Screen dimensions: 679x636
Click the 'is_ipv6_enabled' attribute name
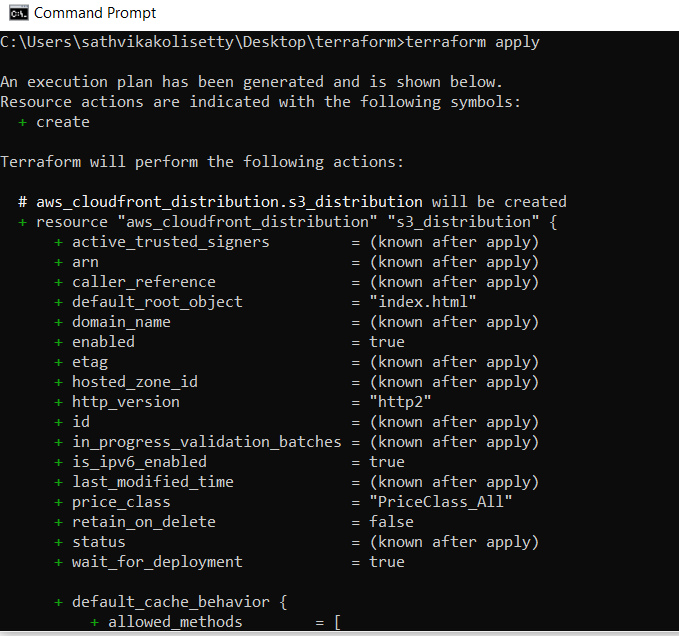tap(139, 462)
